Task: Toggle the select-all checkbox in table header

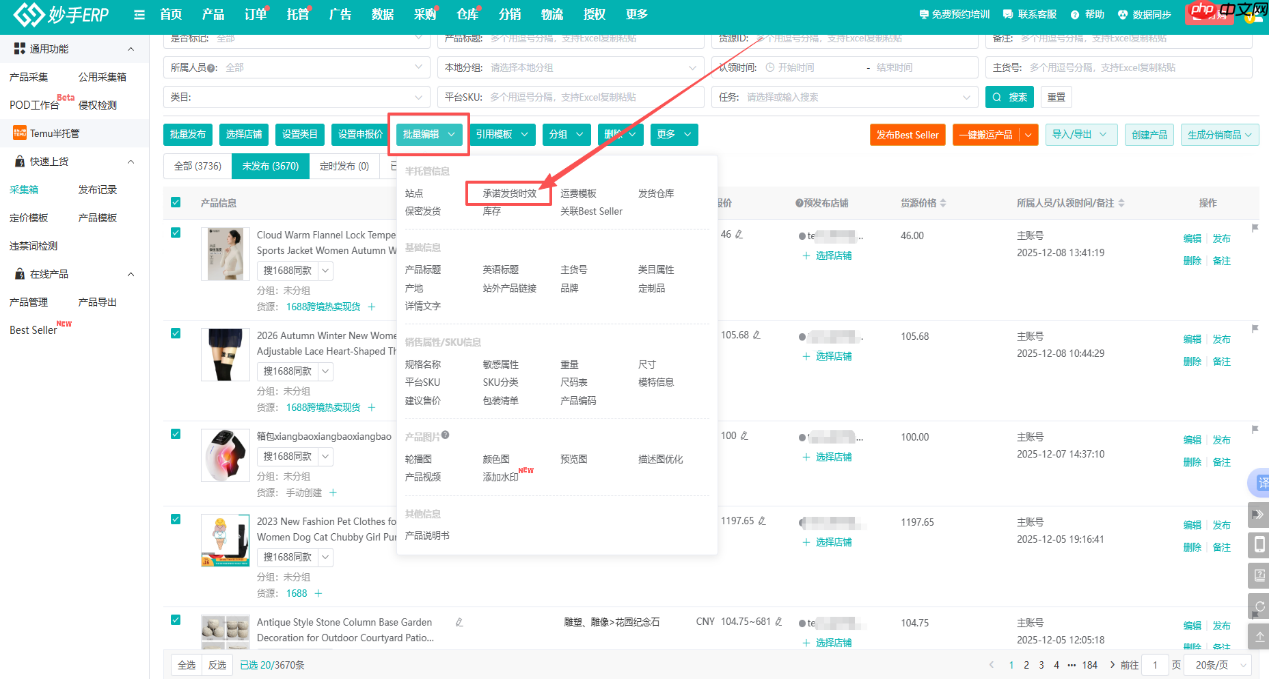Action: coord(176,203)
